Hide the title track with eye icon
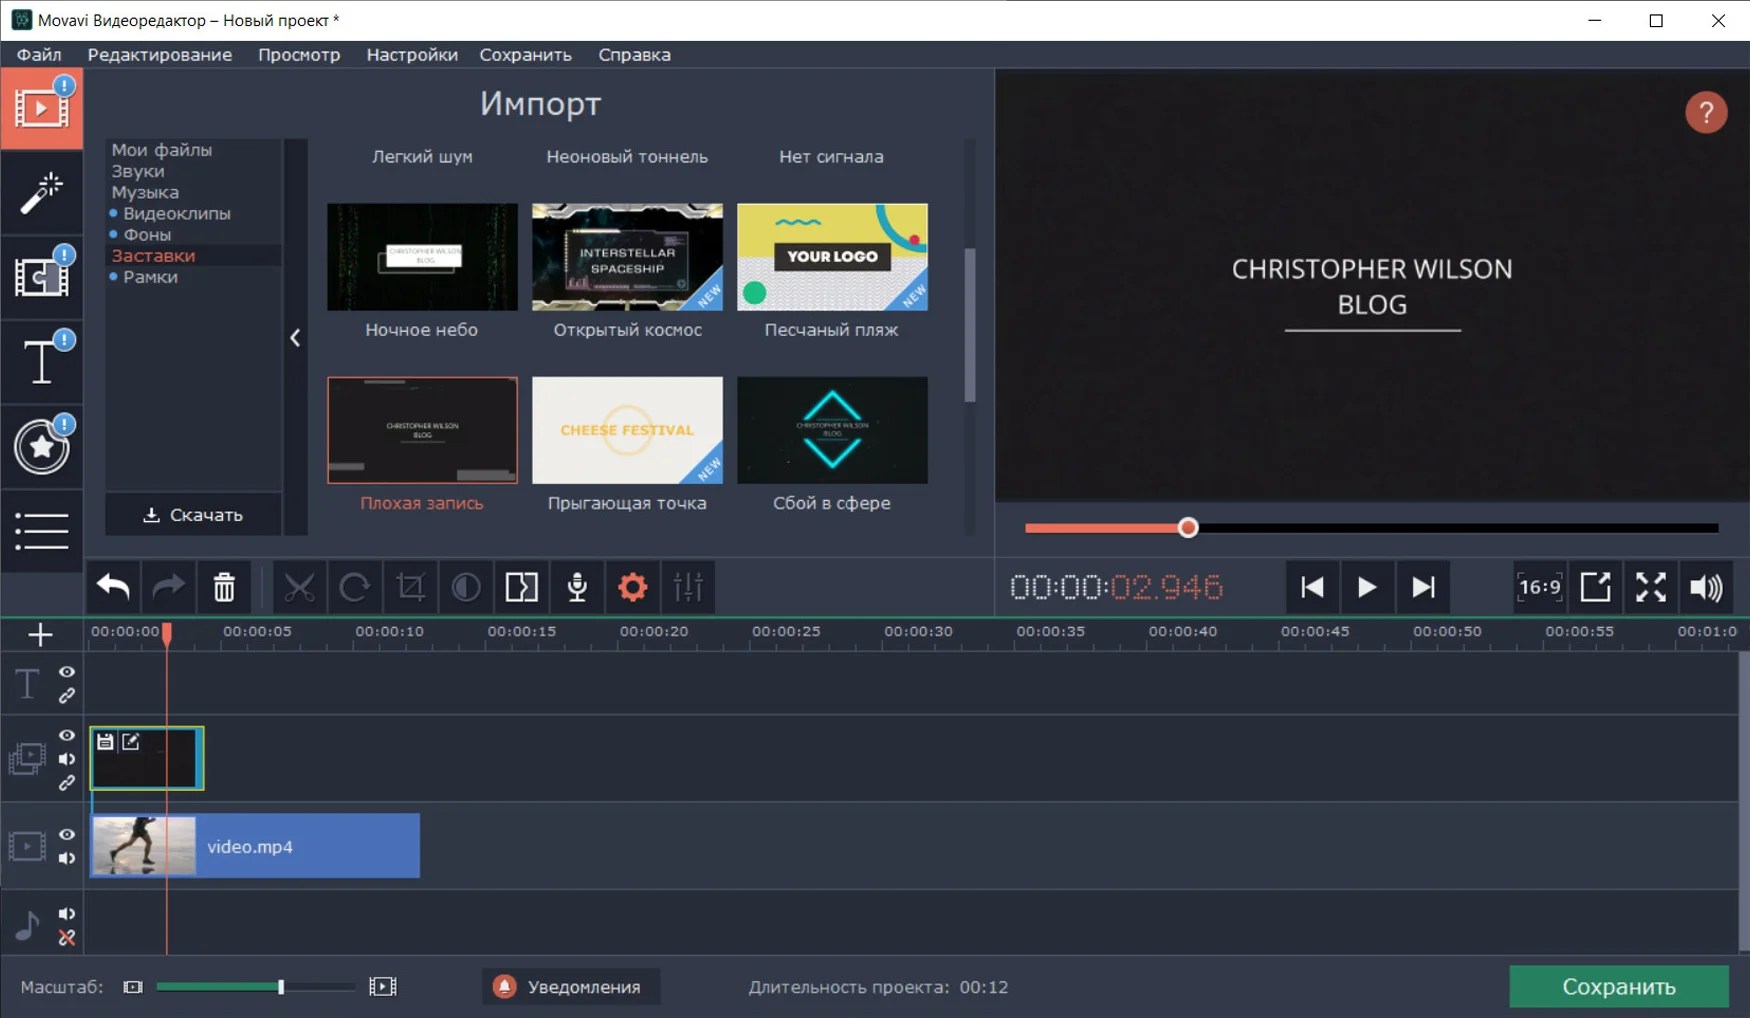The width and height of the screenshot is (1750, 1018). click(x=67, y=672)
